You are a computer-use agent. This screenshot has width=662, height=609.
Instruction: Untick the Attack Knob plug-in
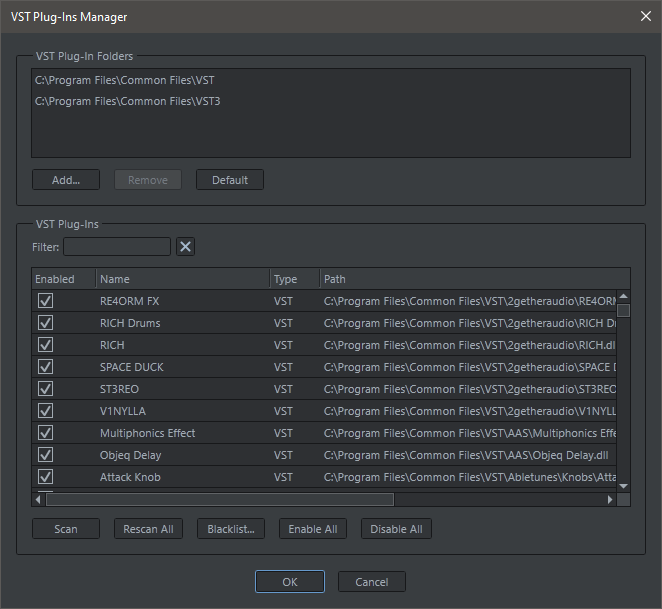(45, 477)
